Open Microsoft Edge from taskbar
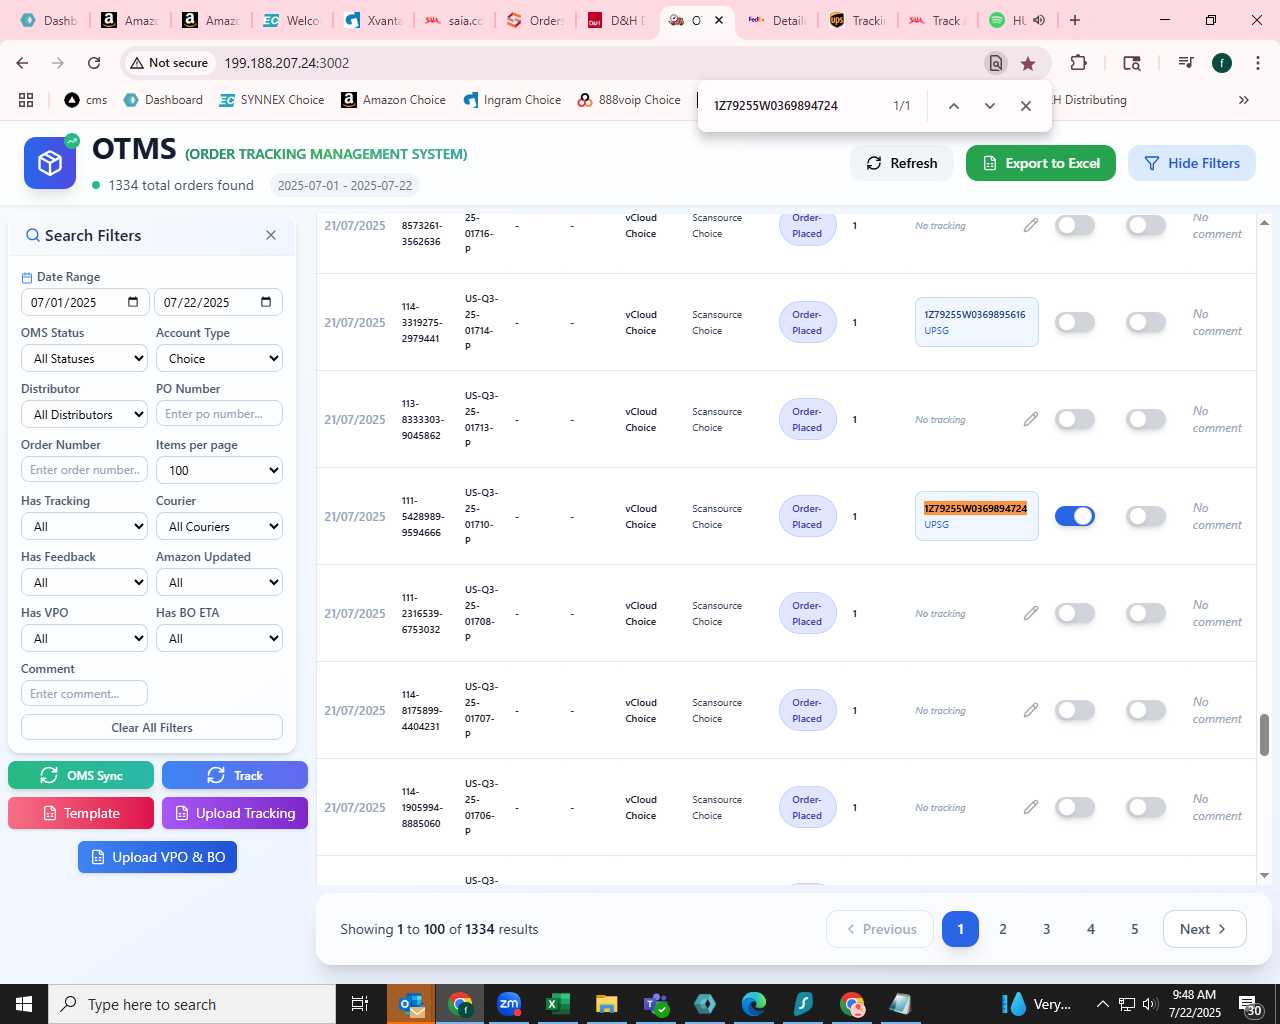The width and height of the screenshot is (1280, 1024). (753, 1004)
